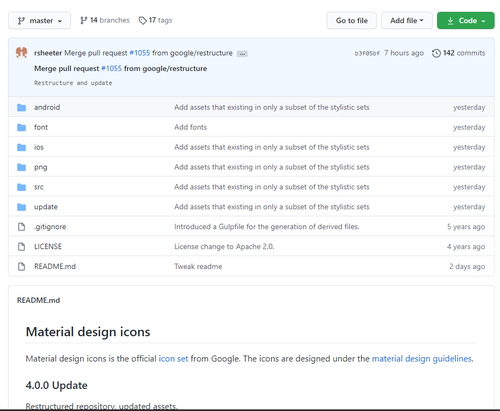
Task: Open the 'Add fonts' commit message
Action: (x=190, y=127)
